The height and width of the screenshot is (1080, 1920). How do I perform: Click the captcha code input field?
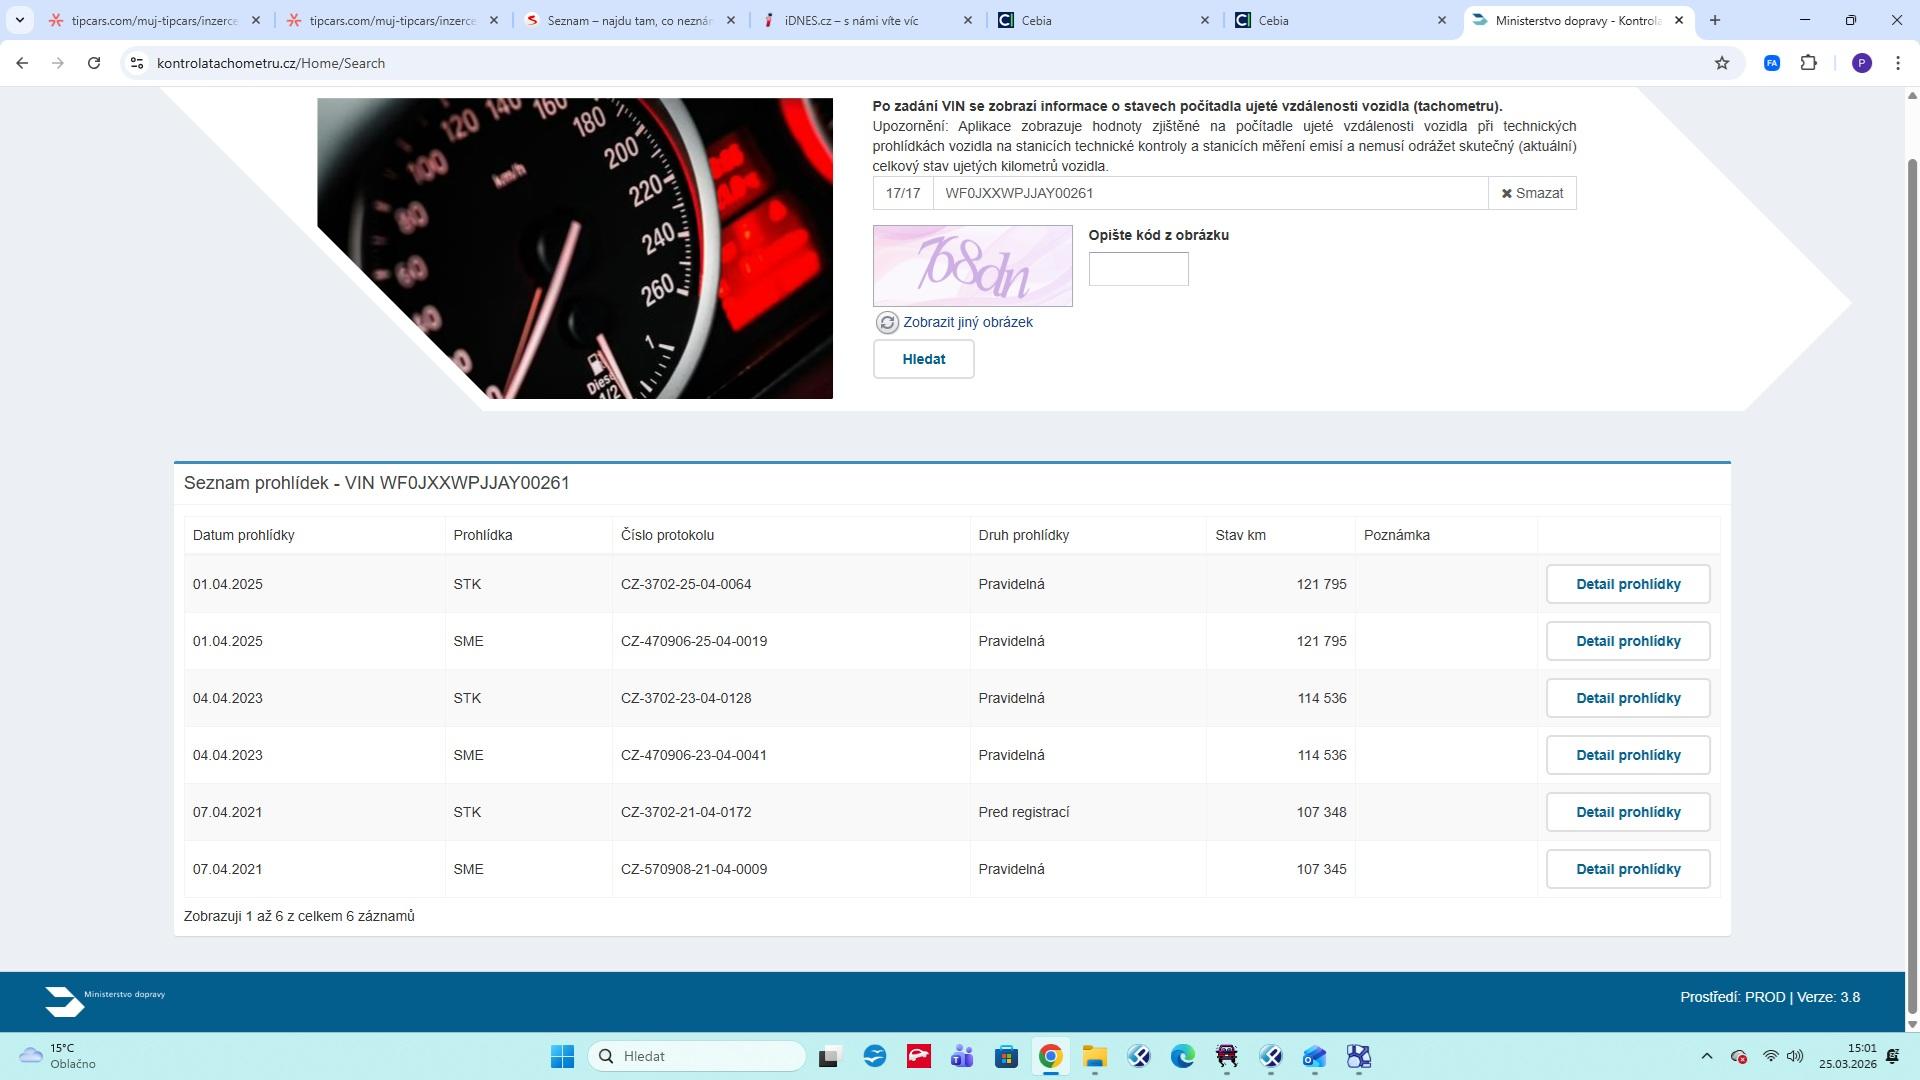[1138, 269]
